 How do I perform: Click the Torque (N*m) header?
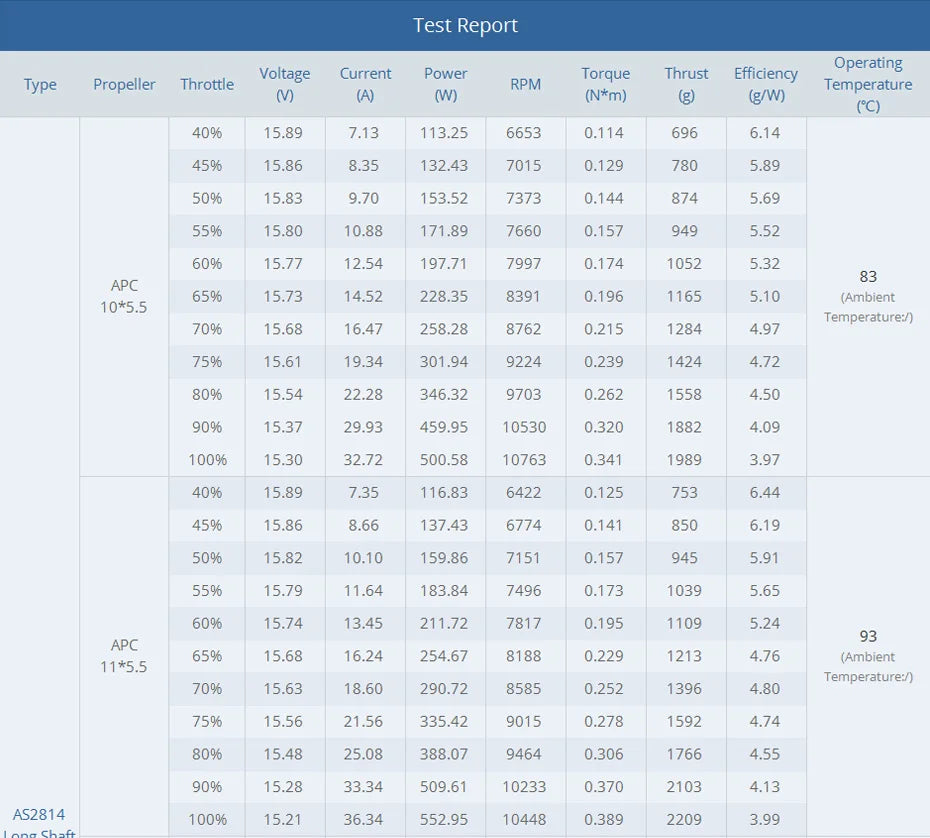pyautogui.click(x=606, y=84)
